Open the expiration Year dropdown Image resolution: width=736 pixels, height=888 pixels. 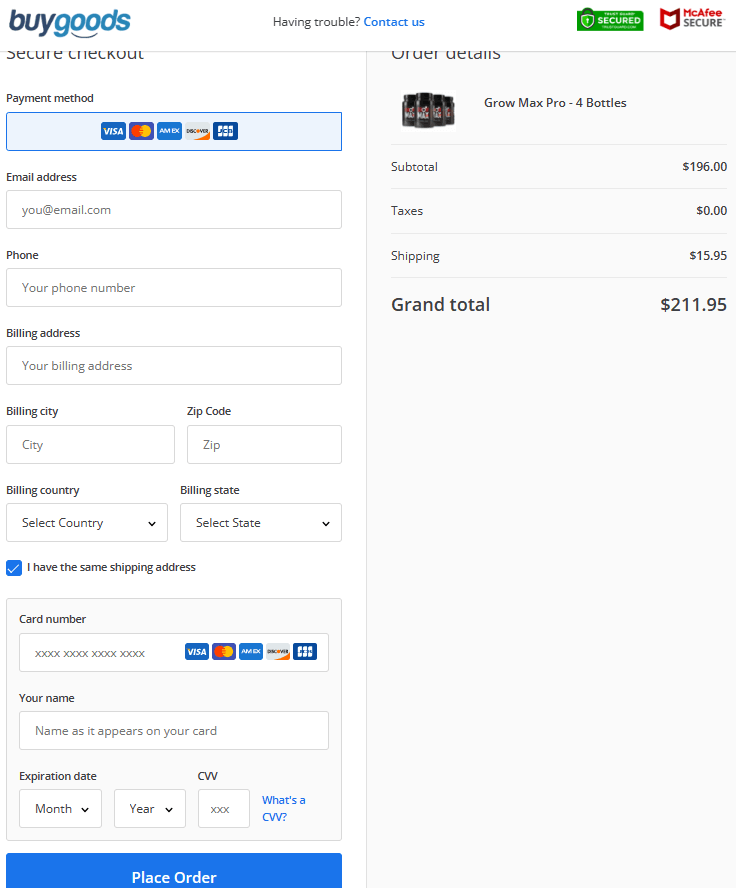[x=149, y=808]
